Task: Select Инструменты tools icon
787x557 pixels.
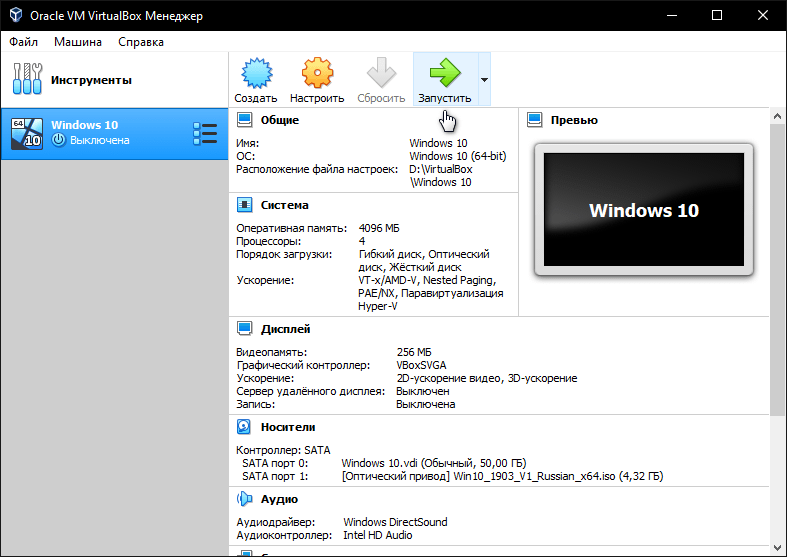Action: point(27,79)
